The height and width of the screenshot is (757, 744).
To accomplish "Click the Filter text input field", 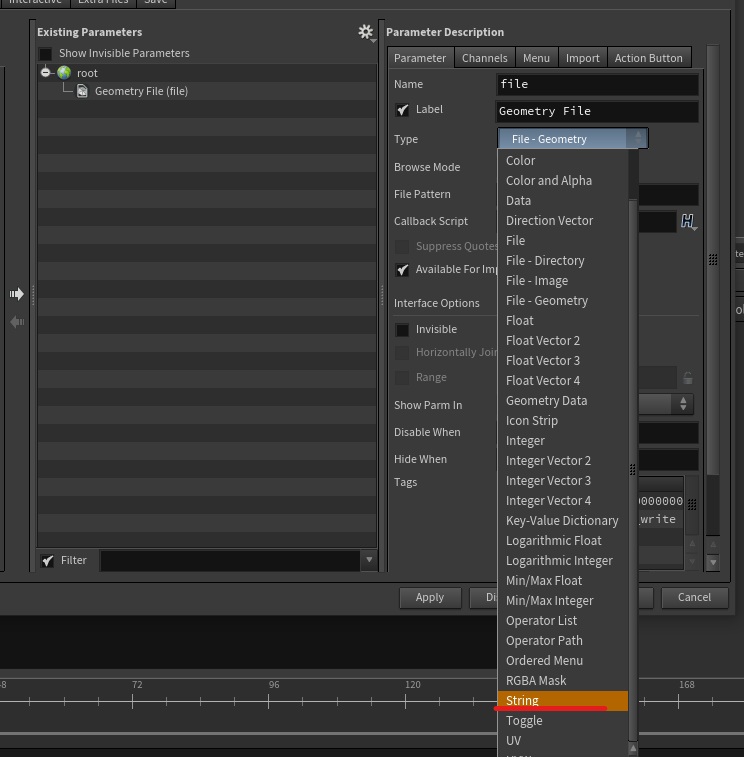I will point(231,561).
